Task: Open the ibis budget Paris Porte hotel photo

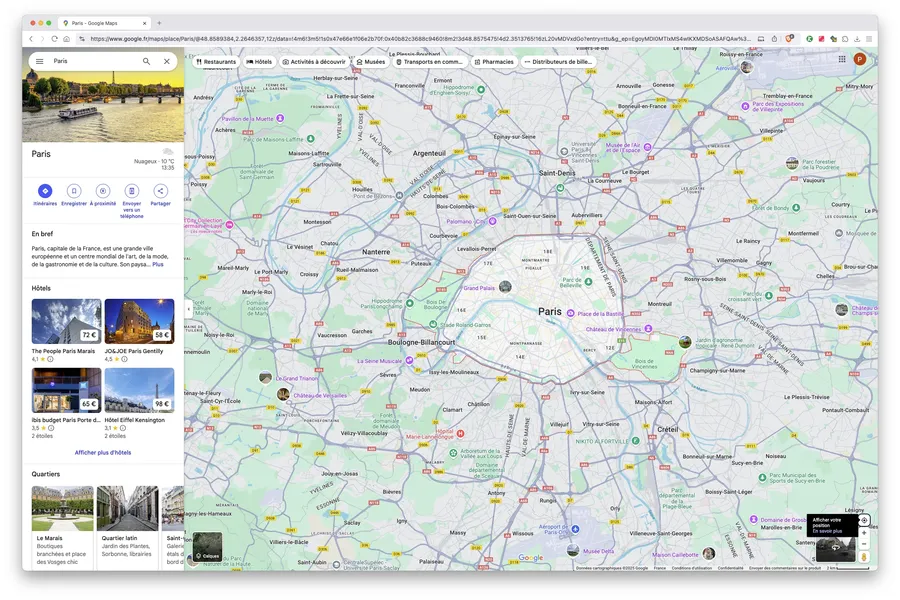Action: [x=67, y=390]
